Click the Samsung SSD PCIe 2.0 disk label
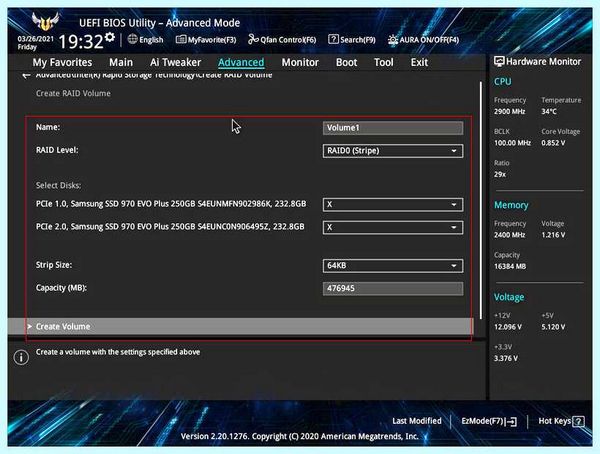This screenshot has width=600, height=454. tap(170, 227)
